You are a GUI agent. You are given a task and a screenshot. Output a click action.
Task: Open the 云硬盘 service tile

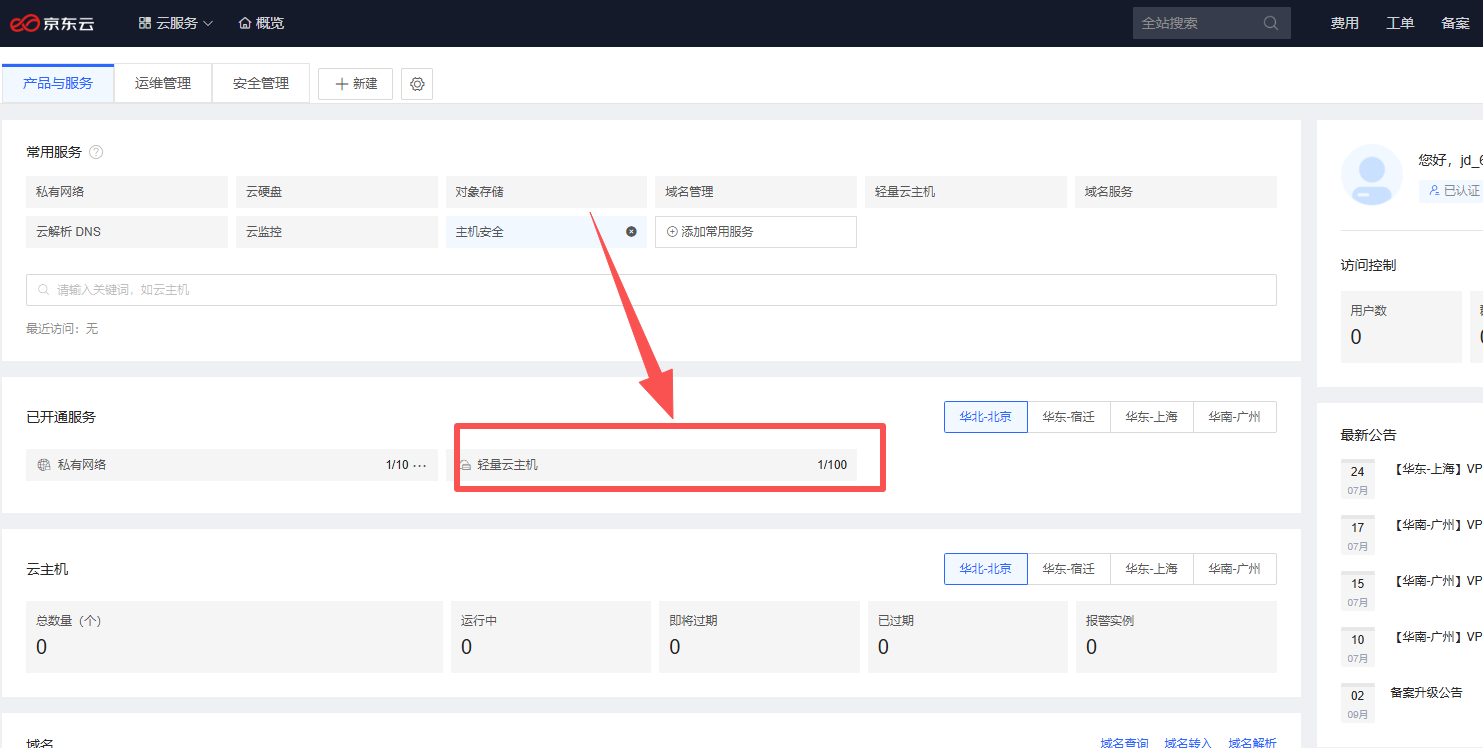pos(337,192)
